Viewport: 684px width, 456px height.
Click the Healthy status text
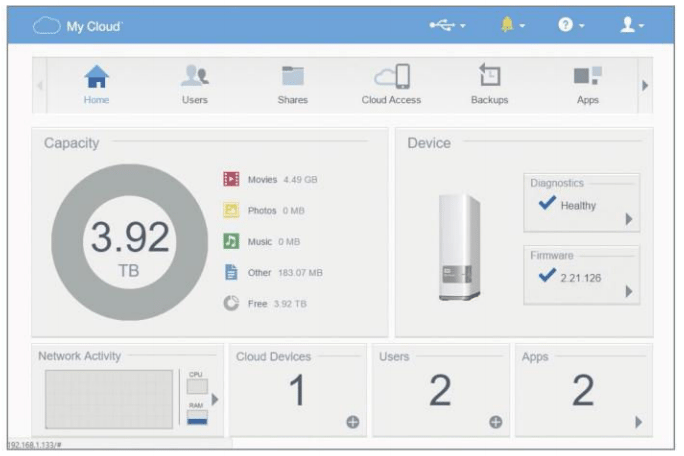pos(578,206)
